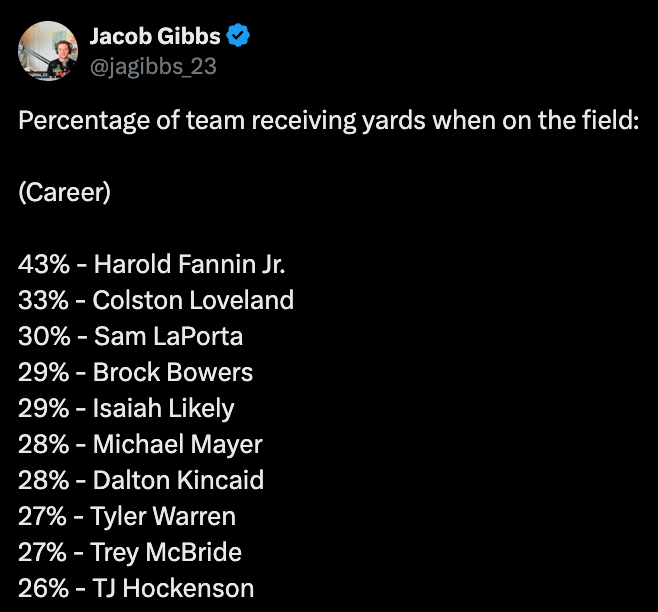The width and height of the screenshot is (658, 612).
Task: Select the 29% Brock Bowers line
Action: pyautogui.click(x=136, y=373)
